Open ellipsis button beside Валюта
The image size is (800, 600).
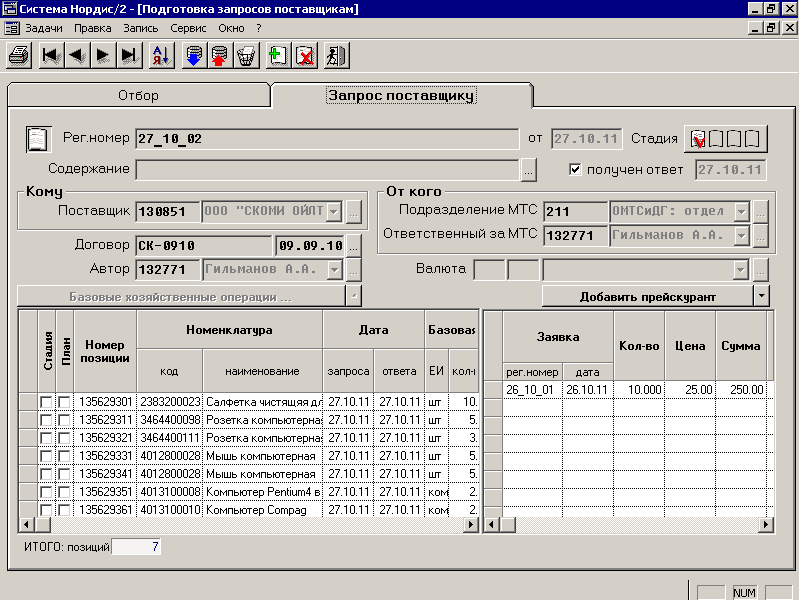(x=760, y=269)
